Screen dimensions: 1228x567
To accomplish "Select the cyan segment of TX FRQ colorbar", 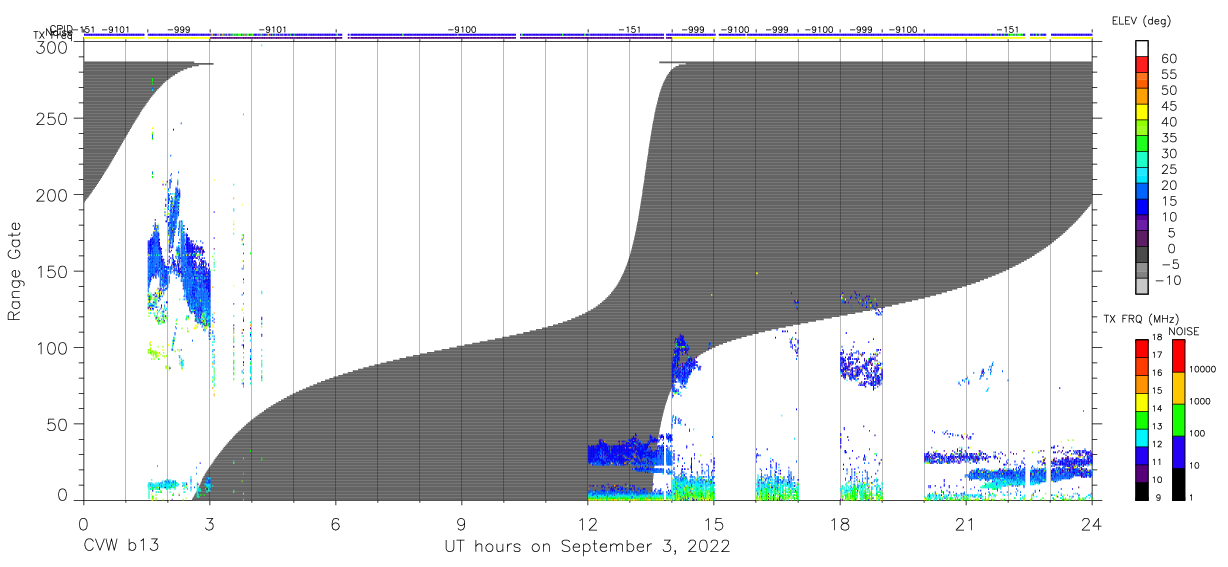I will point(1142,437).
